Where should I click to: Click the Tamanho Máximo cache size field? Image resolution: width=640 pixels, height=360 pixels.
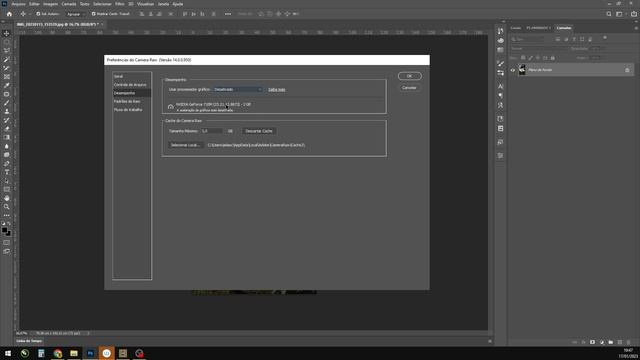coord(211,131)
